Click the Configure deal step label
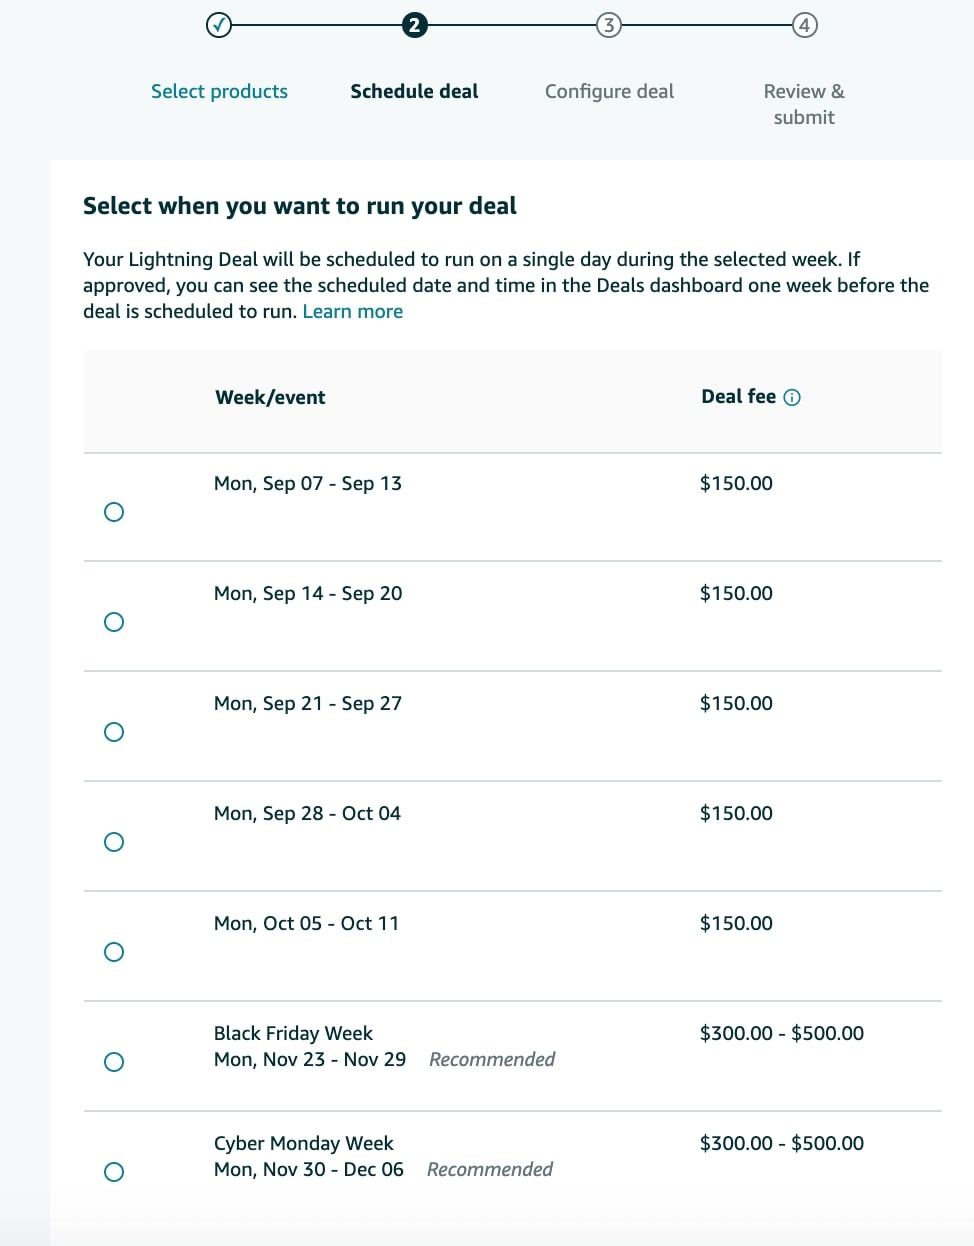Viewport: 974px width, 1246px height. point(609,91)
